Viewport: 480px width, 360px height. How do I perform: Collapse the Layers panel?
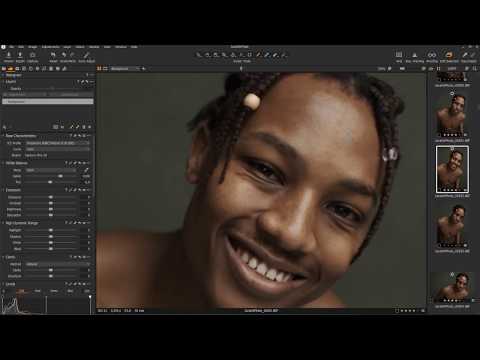3,82
